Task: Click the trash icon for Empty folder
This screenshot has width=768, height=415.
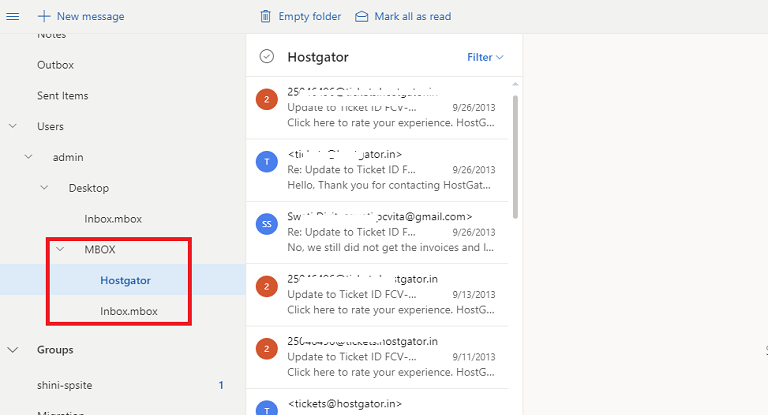Action: click(265, 17)
